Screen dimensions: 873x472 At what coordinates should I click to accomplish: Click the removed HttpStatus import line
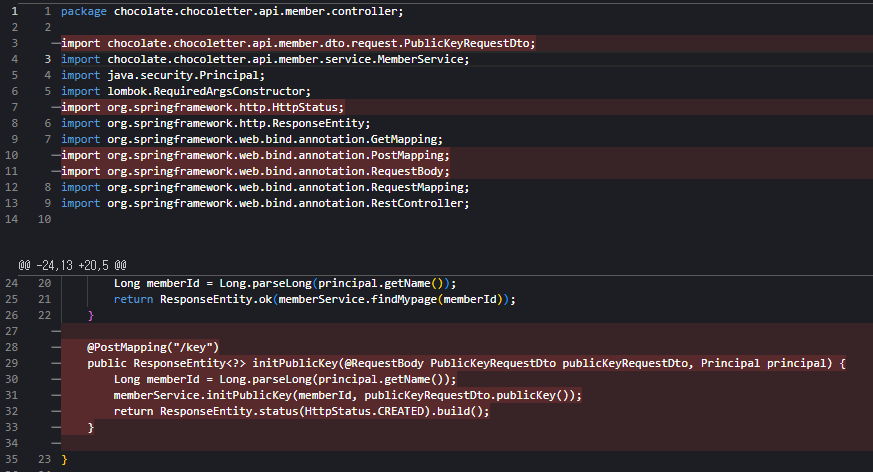point(202,108)
